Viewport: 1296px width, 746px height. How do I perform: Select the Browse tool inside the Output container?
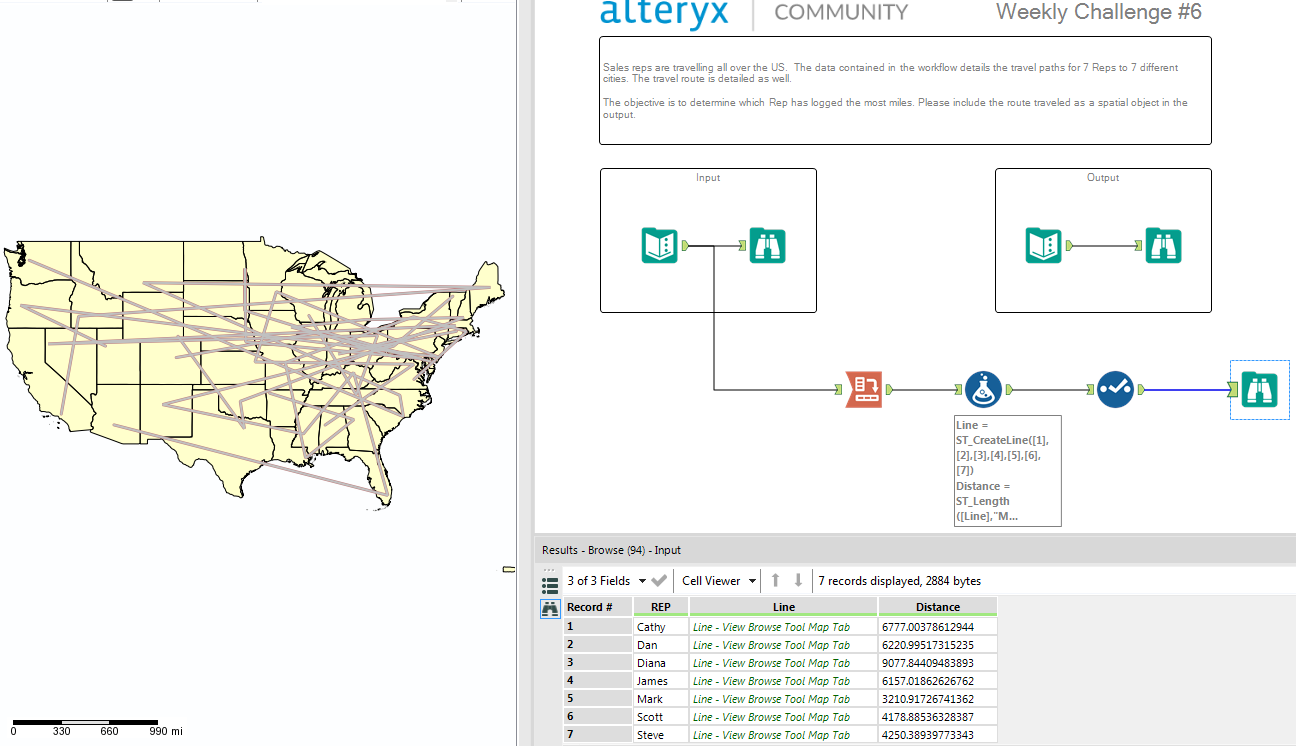pos(1163,245)
